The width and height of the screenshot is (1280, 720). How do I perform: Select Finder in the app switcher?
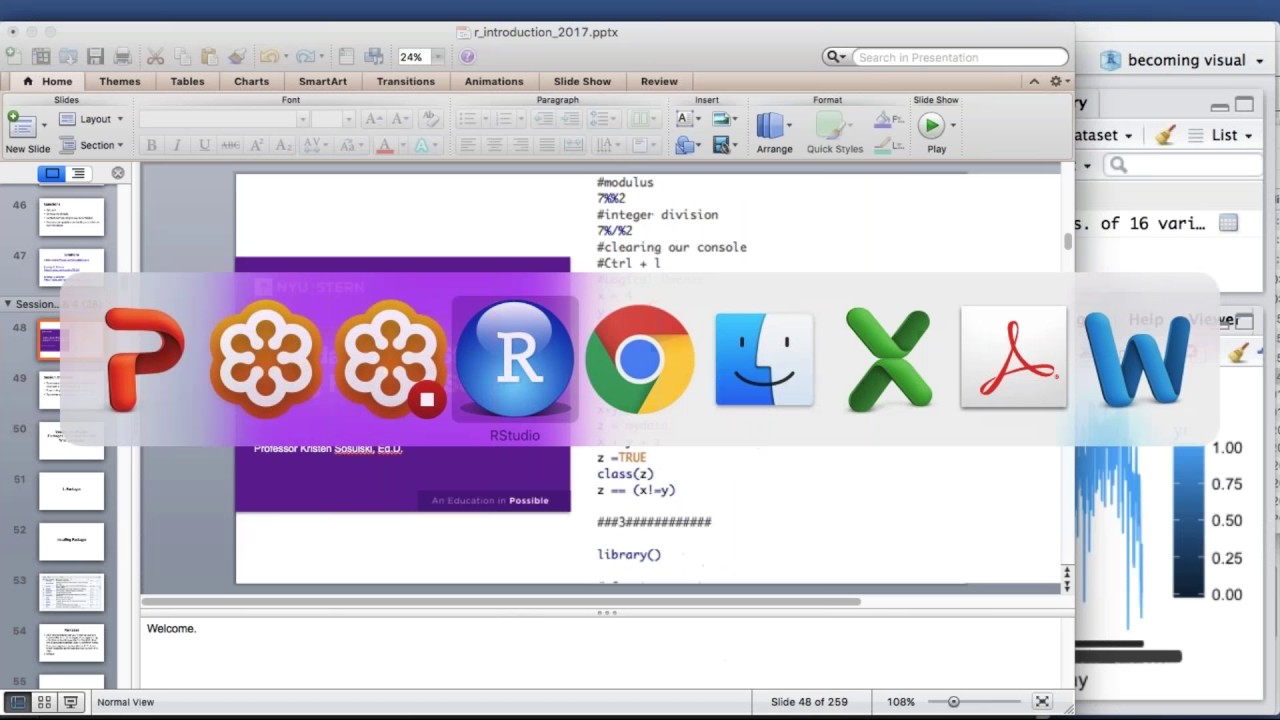pyautogui.click(x=764, y=359)
